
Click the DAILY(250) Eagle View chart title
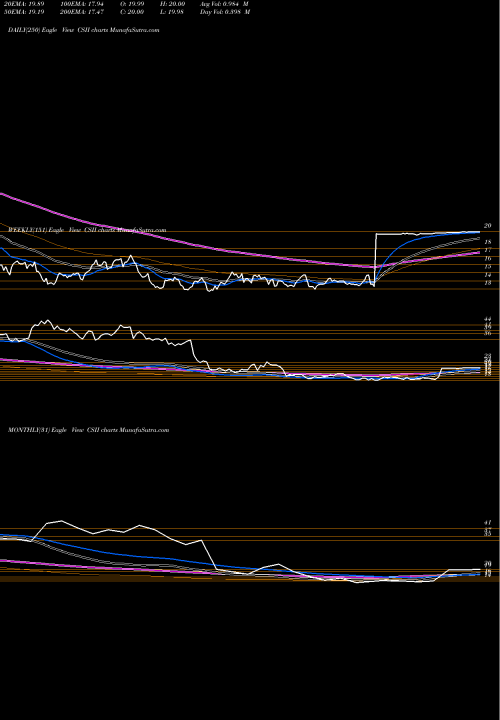pyautogui.click(x=84, y=30)
